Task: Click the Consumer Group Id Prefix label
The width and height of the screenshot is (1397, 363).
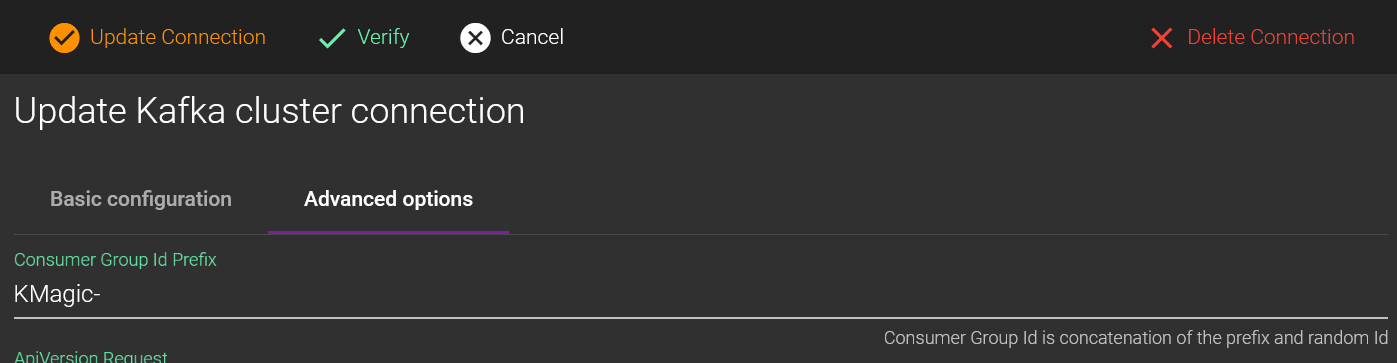Action: [x=115, y=260]
